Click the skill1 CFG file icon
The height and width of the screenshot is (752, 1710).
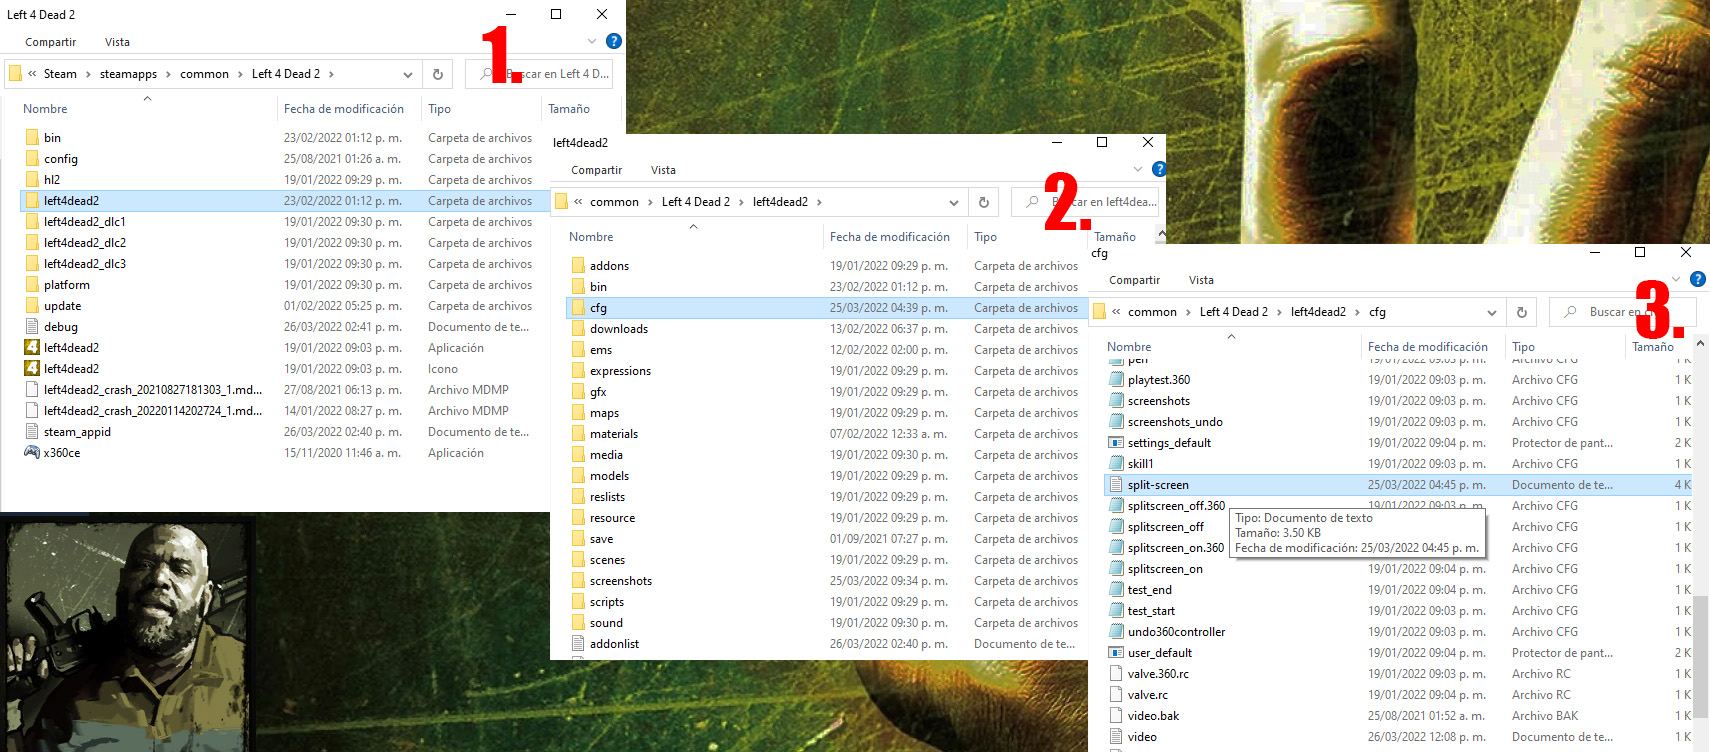click(1116, 464)
